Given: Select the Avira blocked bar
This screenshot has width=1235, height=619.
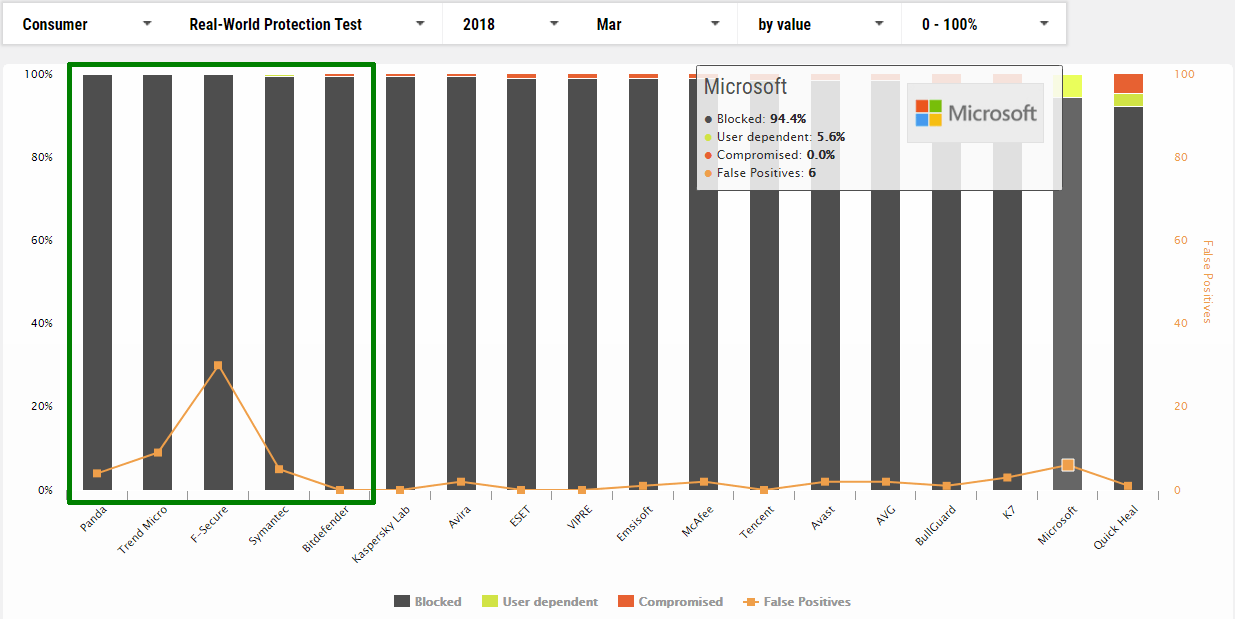Looking at the screenshot, I should 461,283.
